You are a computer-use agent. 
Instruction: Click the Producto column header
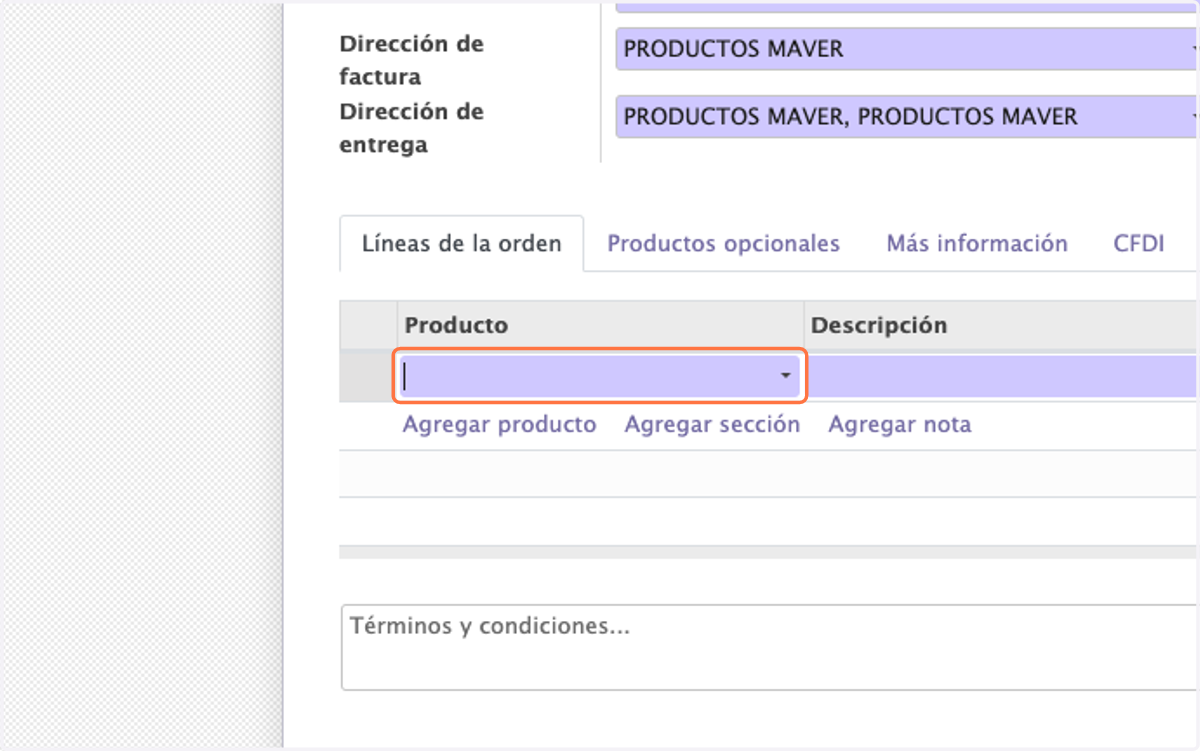pyautogui.click(x=601, y=325)
